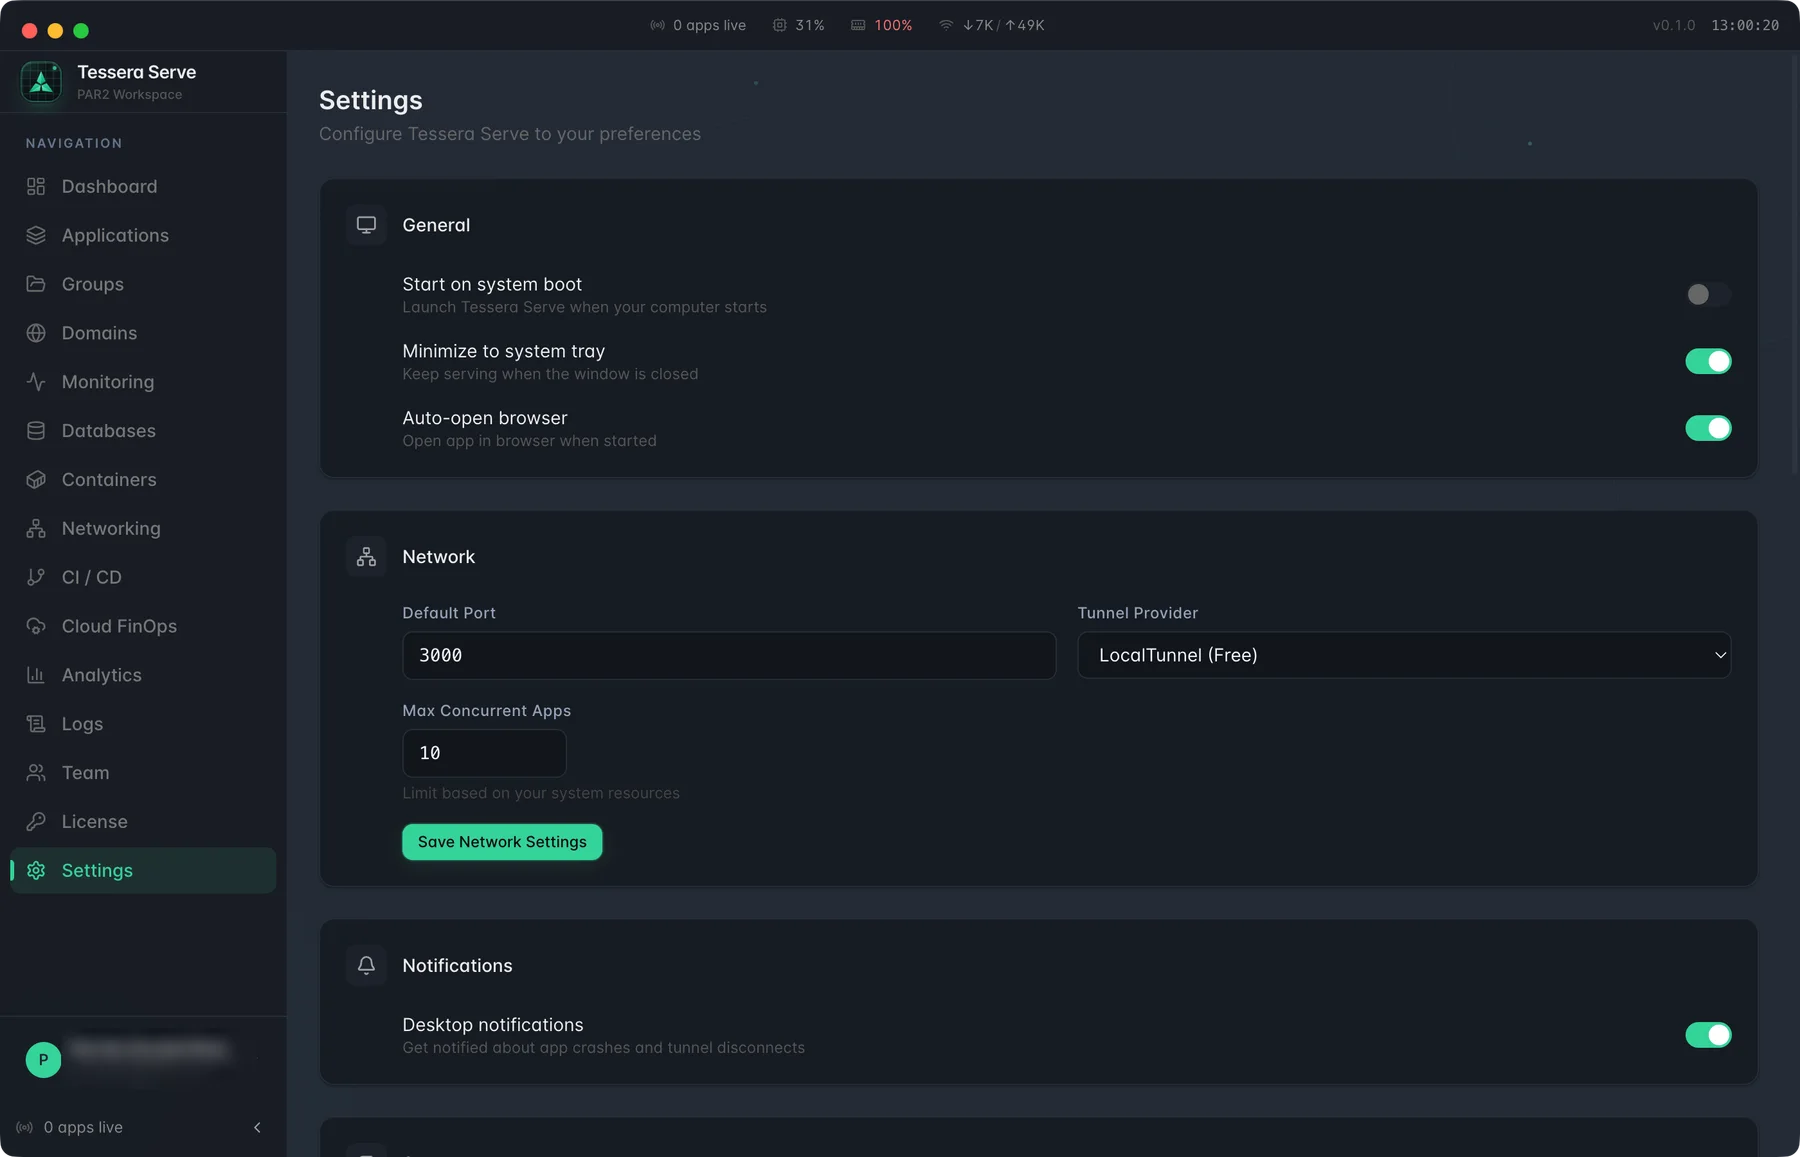Open the Groups nav link
The image size is (1800, 1157).
(143, 284)
